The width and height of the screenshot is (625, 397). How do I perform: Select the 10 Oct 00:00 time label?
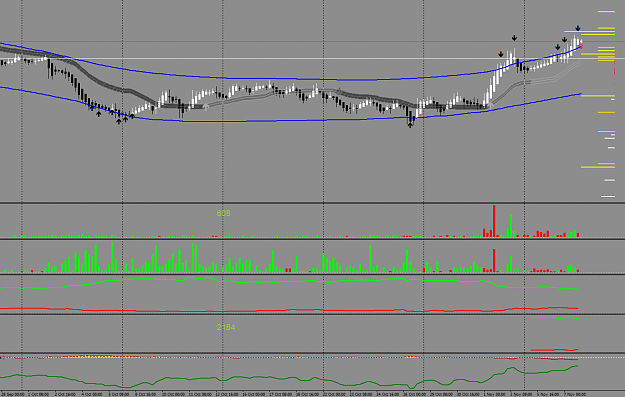[173, 394]
